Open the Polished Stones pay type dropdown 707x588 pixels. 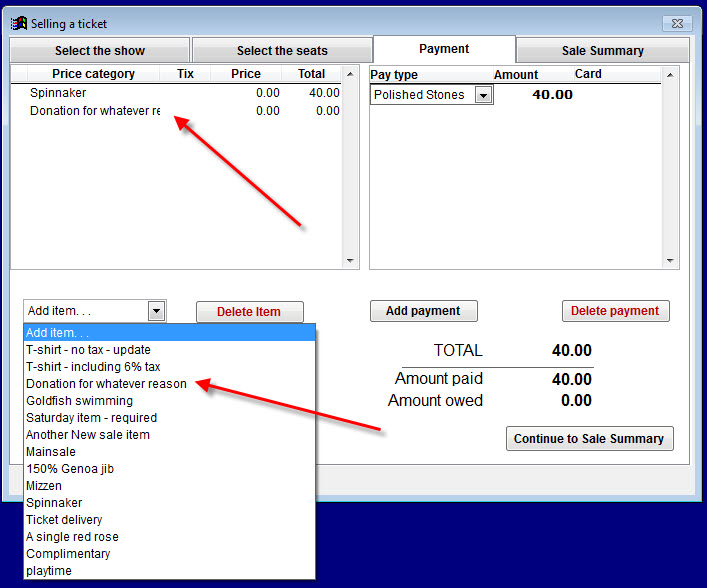[x=484, y=95]
